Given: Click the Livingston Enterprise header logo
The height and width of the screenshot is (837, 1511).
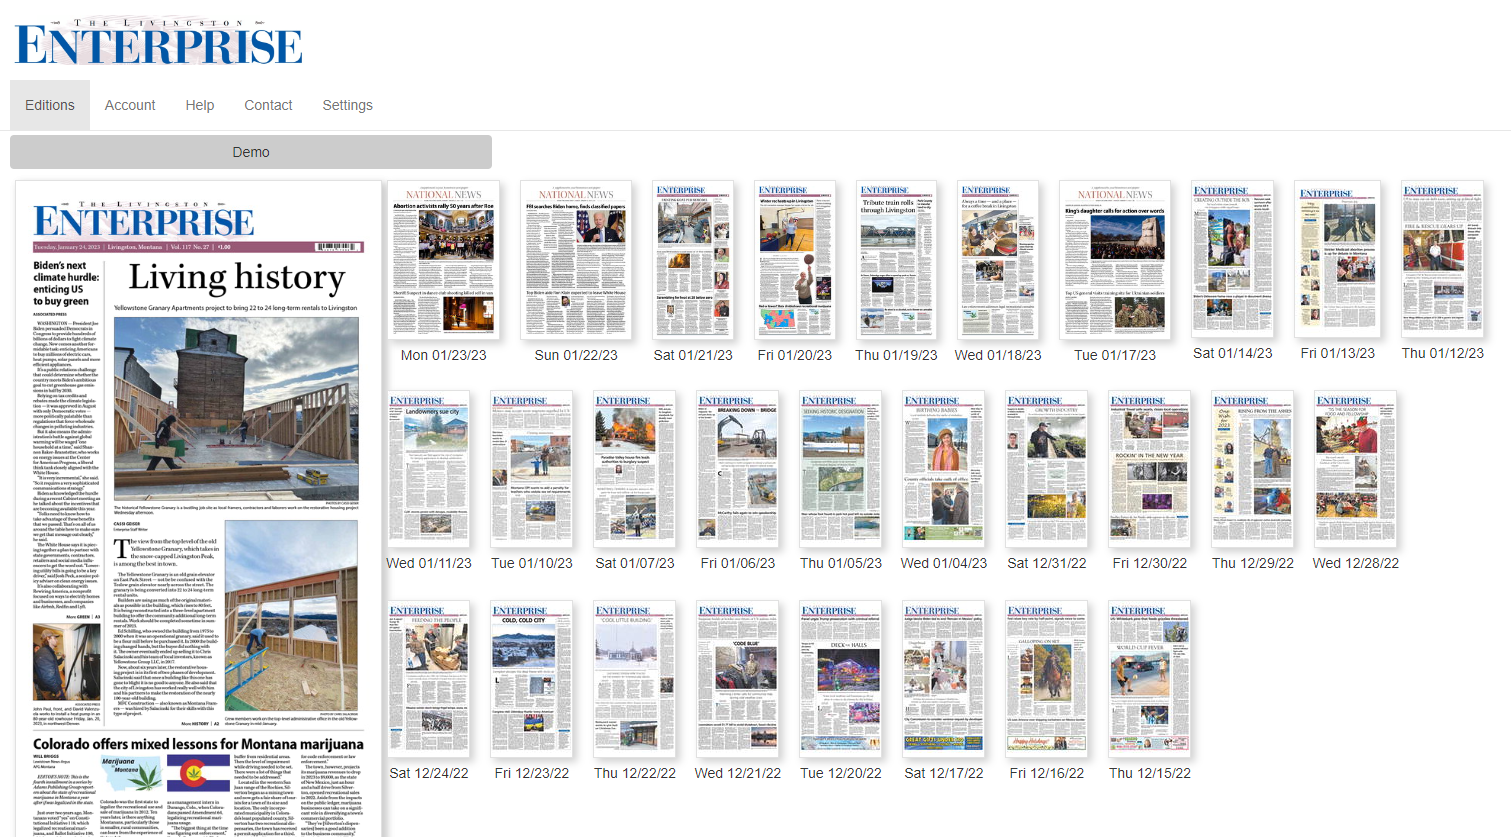Looking at the screenshot, I should pyautogui.click(x=158, y=42).
